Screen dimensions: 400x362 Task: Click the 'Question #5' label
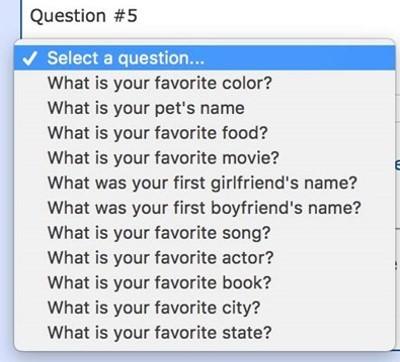(84, 16)
